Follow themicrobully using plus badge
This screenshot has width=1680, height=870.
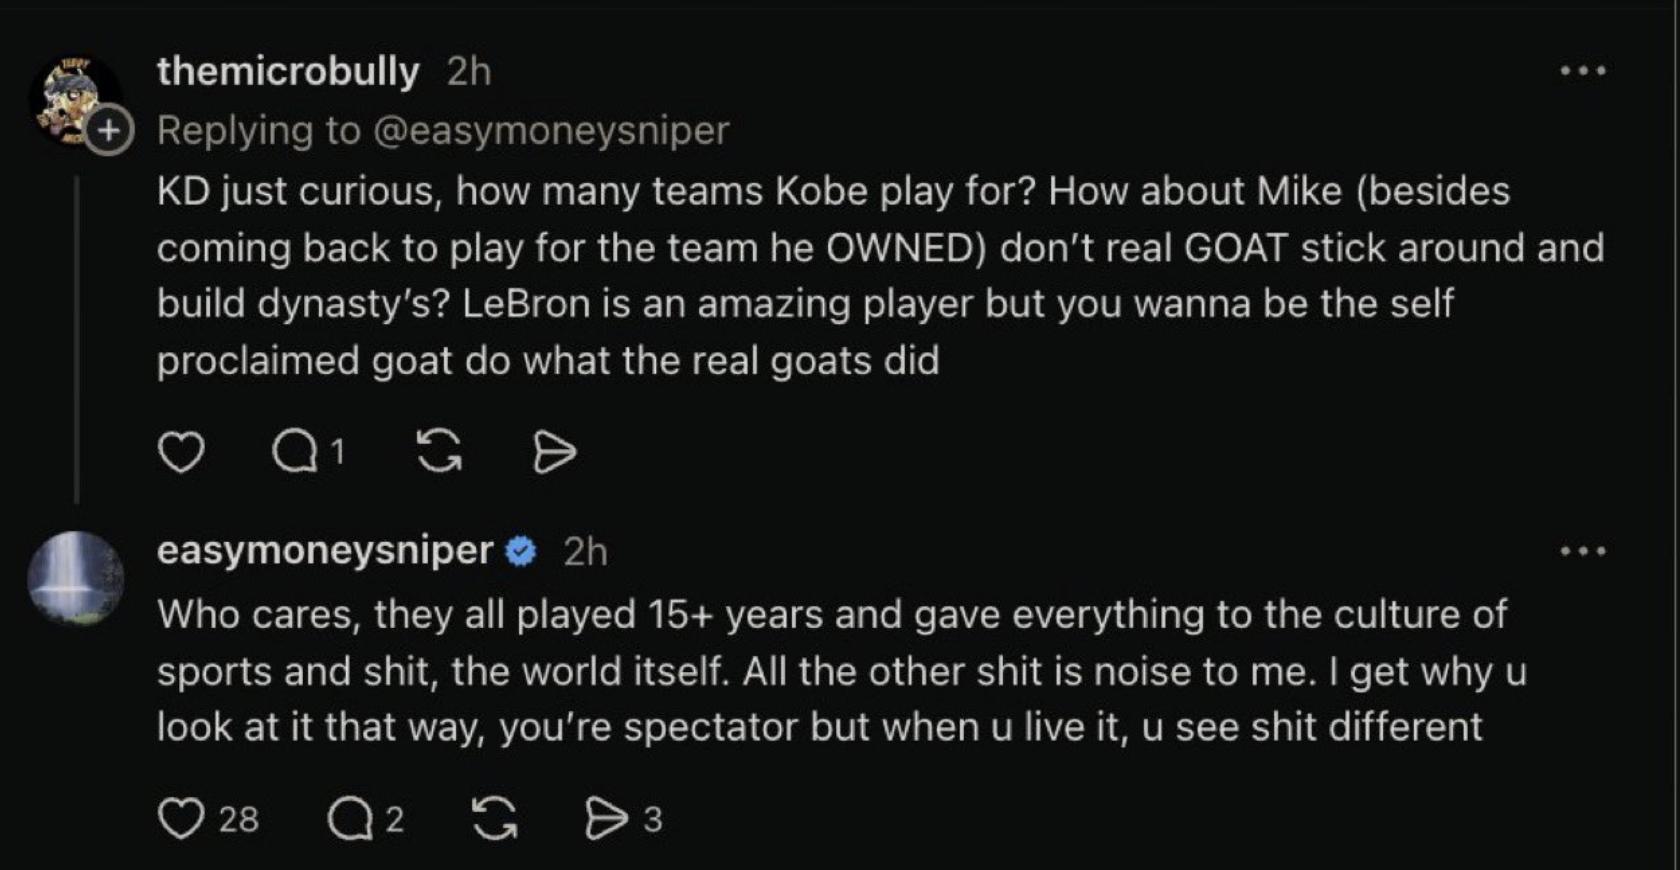(x=108, y=130)
